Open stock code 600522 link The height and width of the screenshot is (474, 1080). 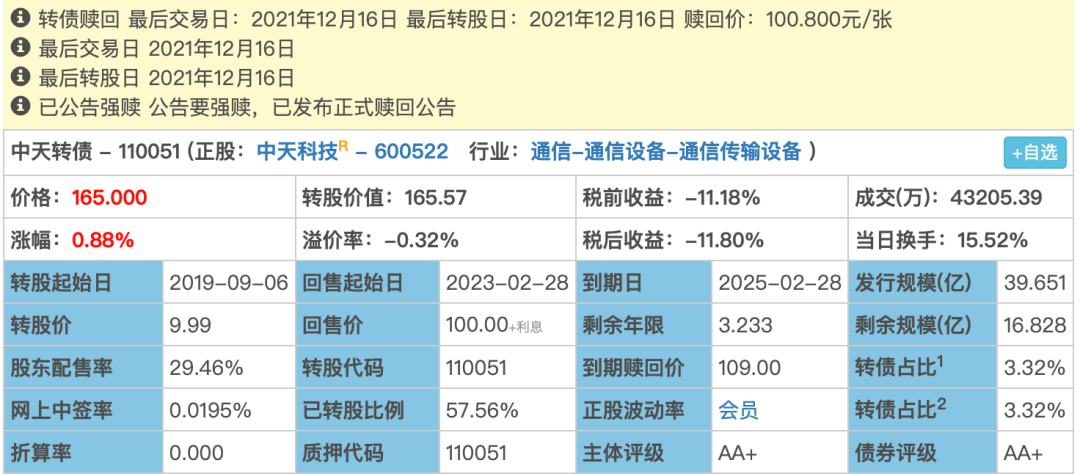[x=411, y=152]
